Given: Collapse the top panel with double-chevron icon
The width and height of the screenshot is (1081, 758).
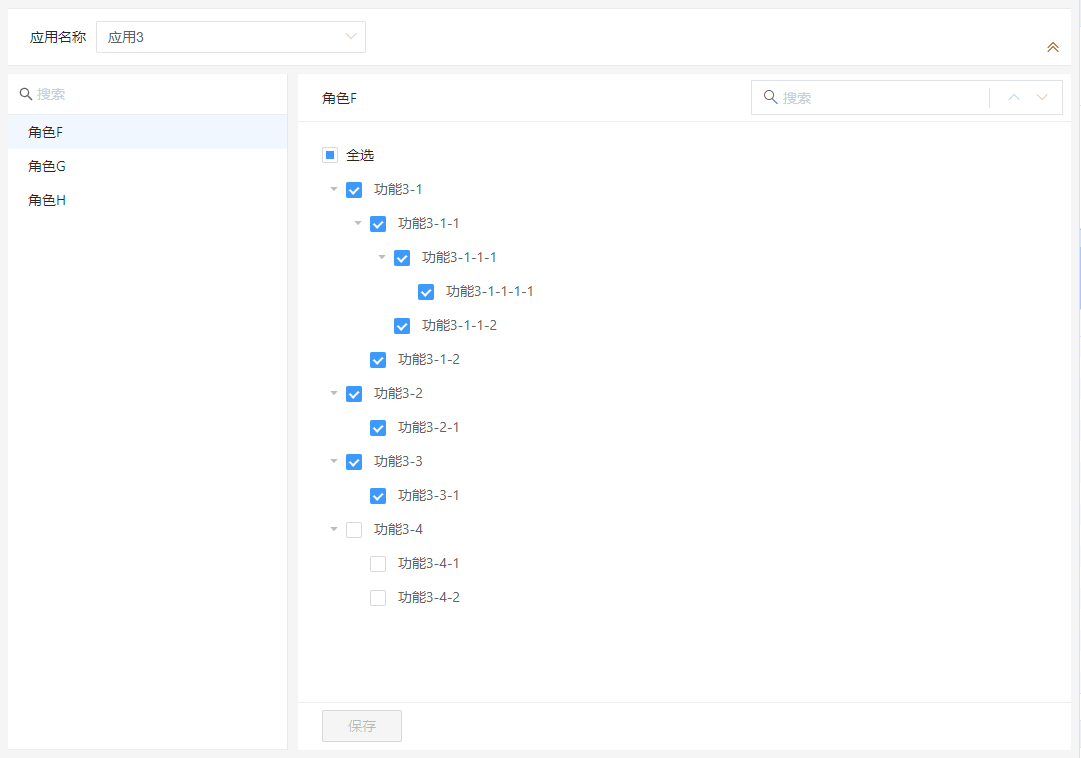Looking at the screenshot, I should (x=1052, y=47).
